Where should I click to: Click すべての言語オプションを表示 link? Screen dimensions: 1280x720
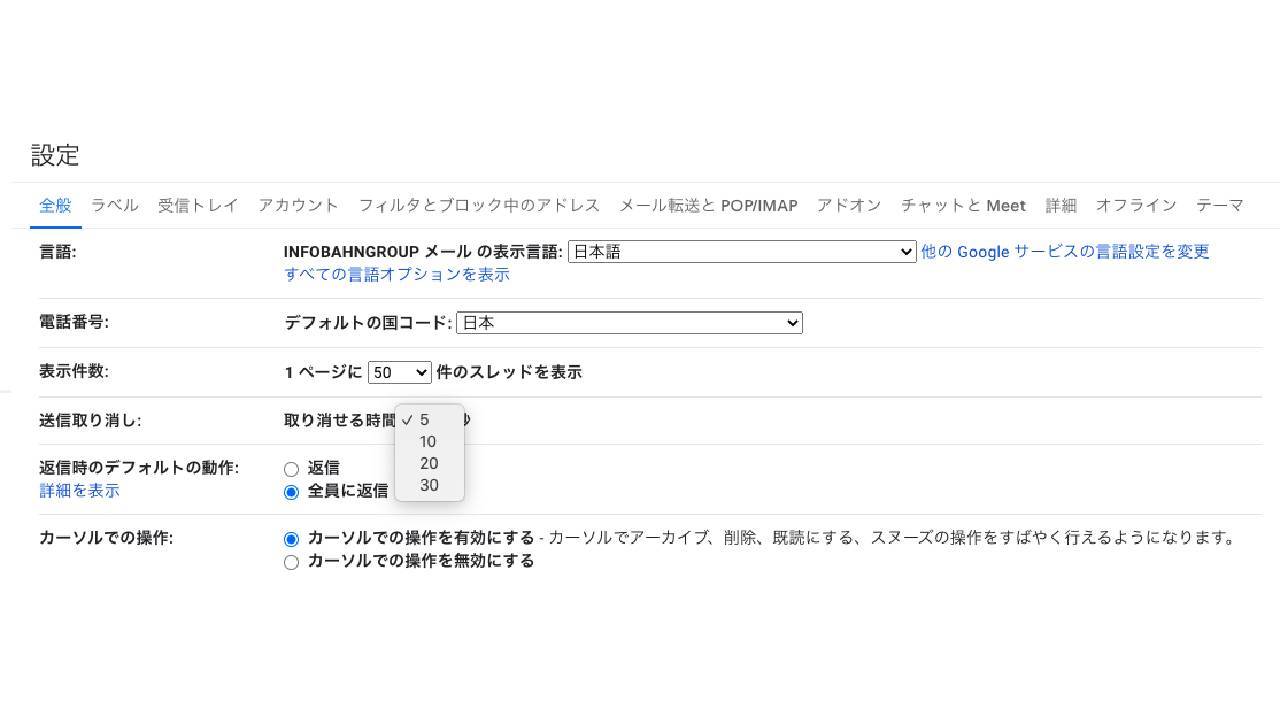tap(397, 274)
